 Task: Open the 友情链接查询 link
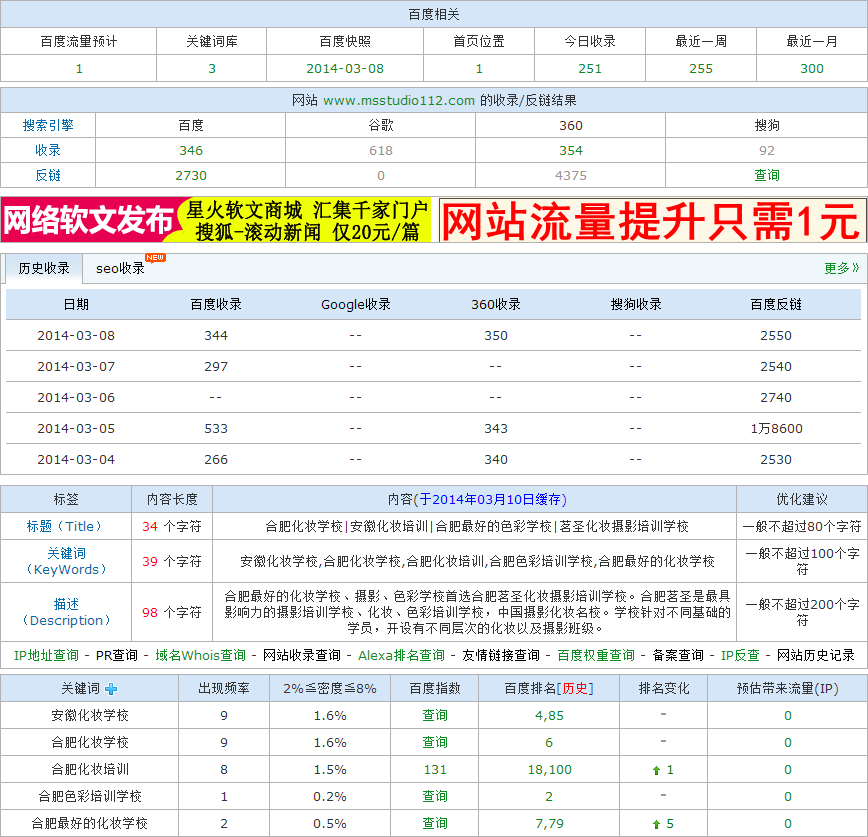click(501, 655)
